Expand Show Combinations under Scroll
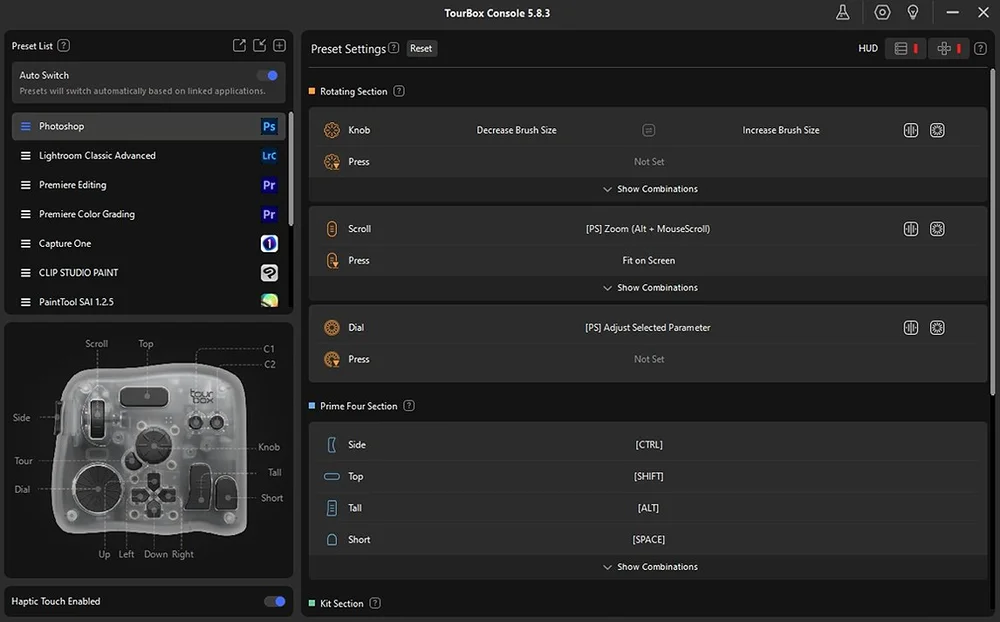 click(x=650, y=288)
